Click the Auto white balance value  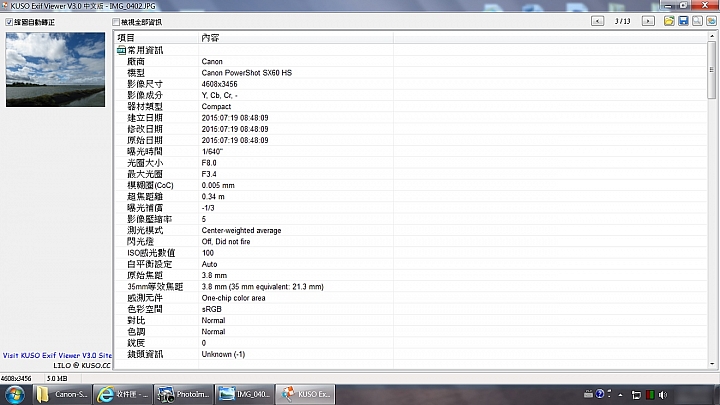click(x=209, y=264)
